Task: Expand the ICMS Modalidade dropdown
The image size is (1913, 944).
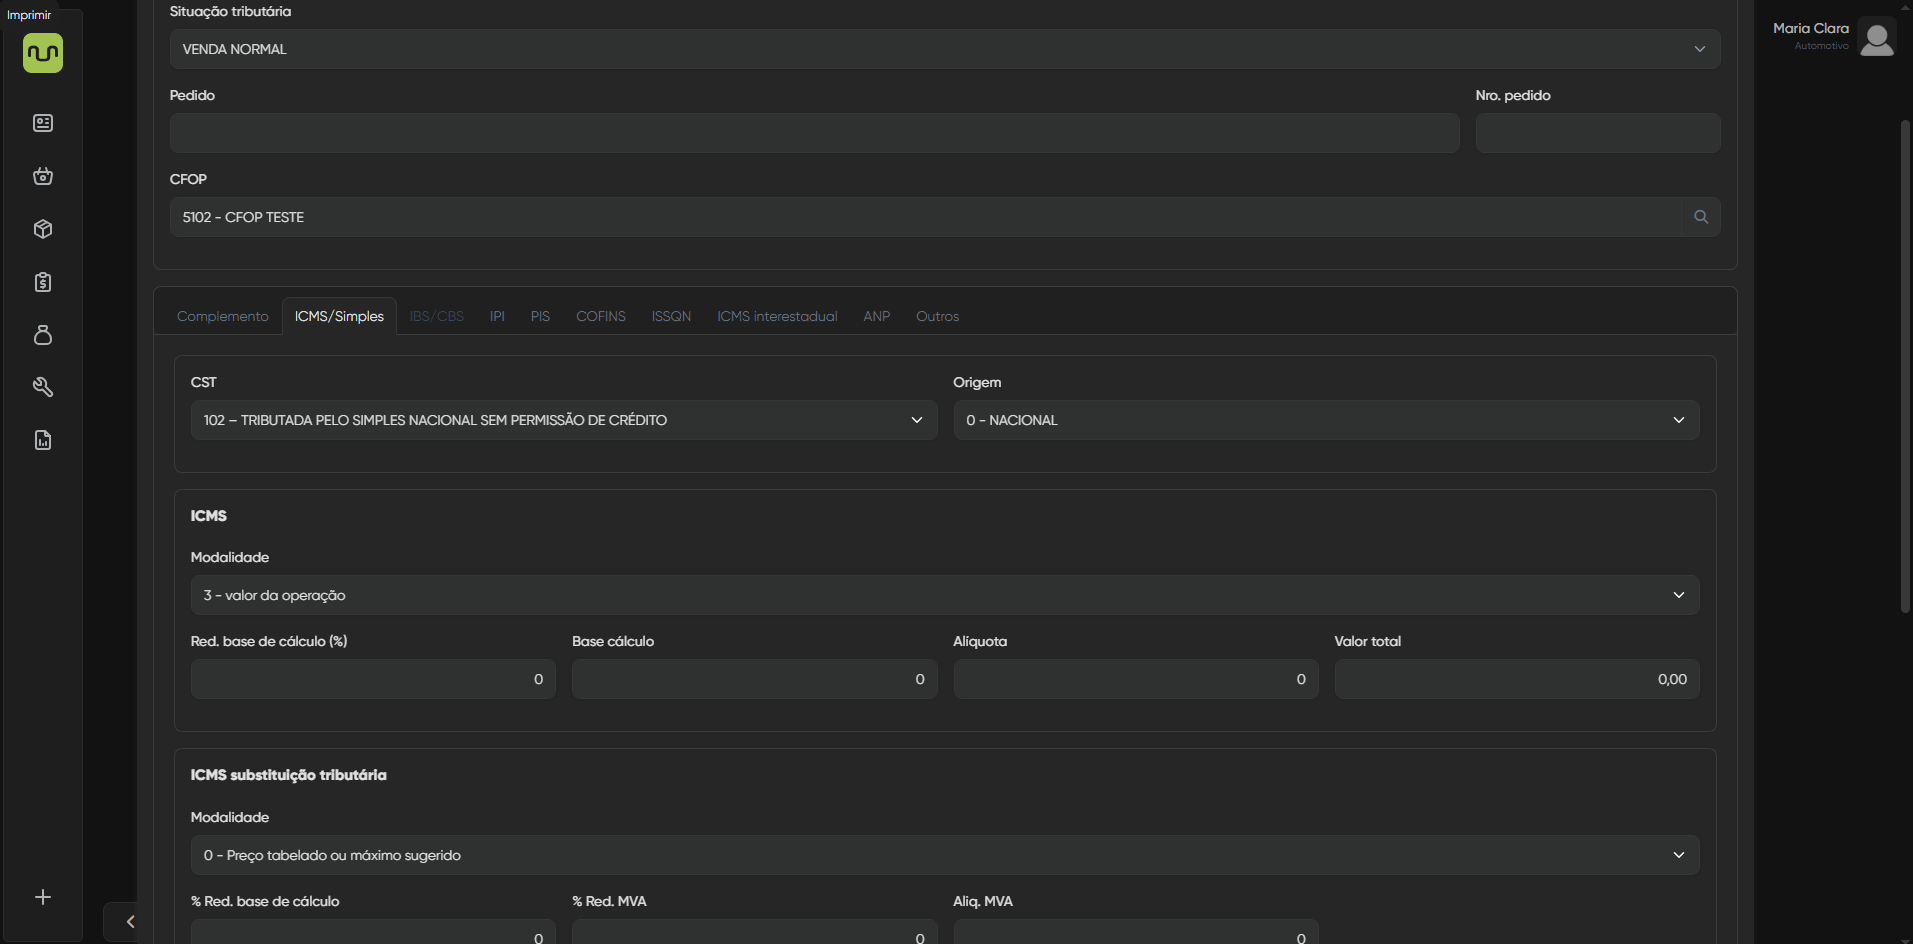Action: 944,595
